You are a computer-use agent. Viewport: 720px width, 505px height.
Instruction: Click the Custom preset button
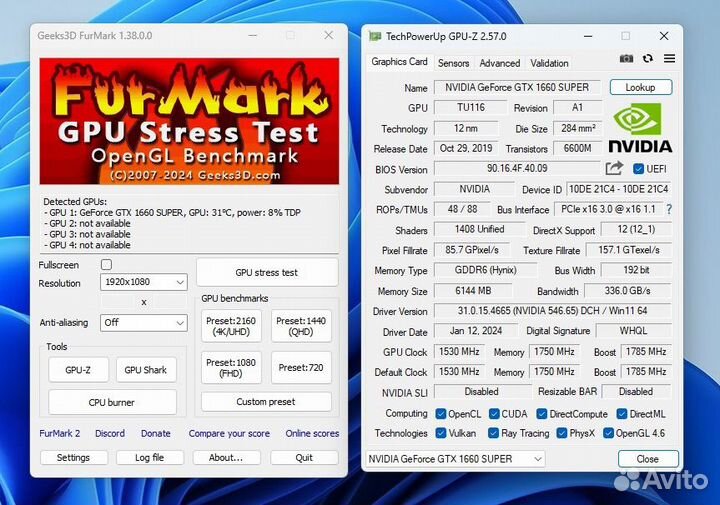(266, 402)
